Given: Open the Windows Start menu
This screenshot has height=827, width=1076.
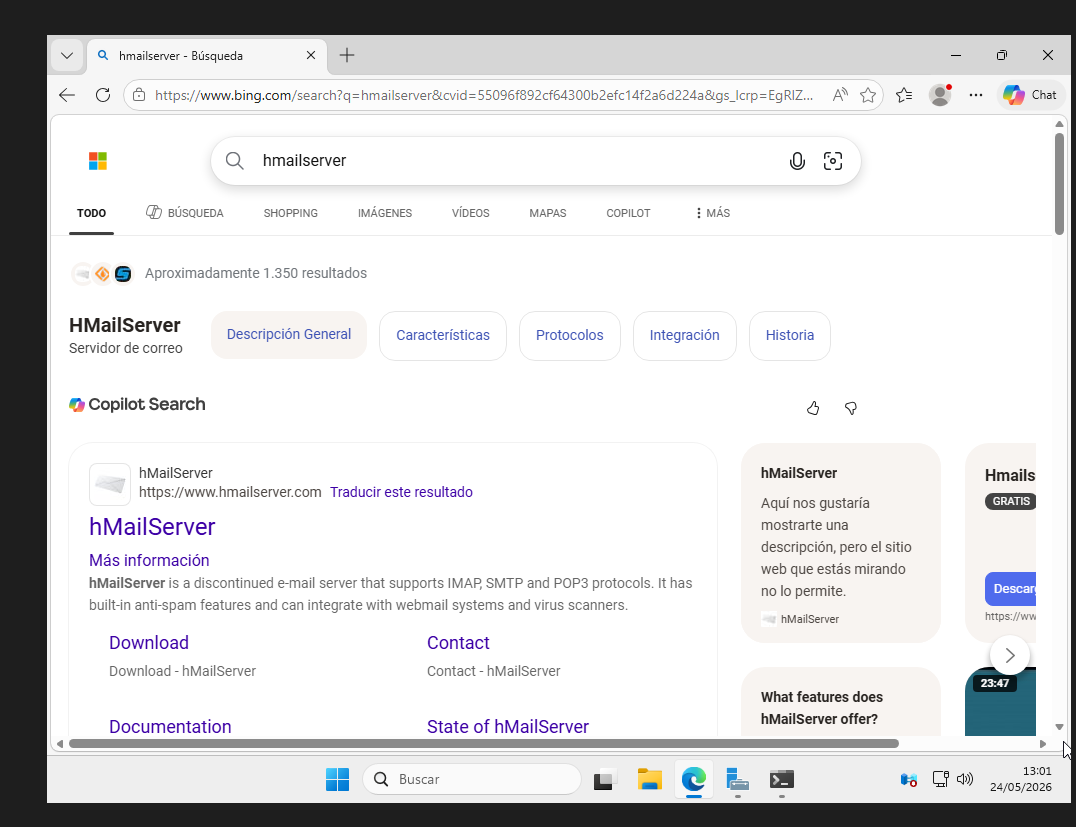Looking at the screenshot, I should click(x=338, y=780).
